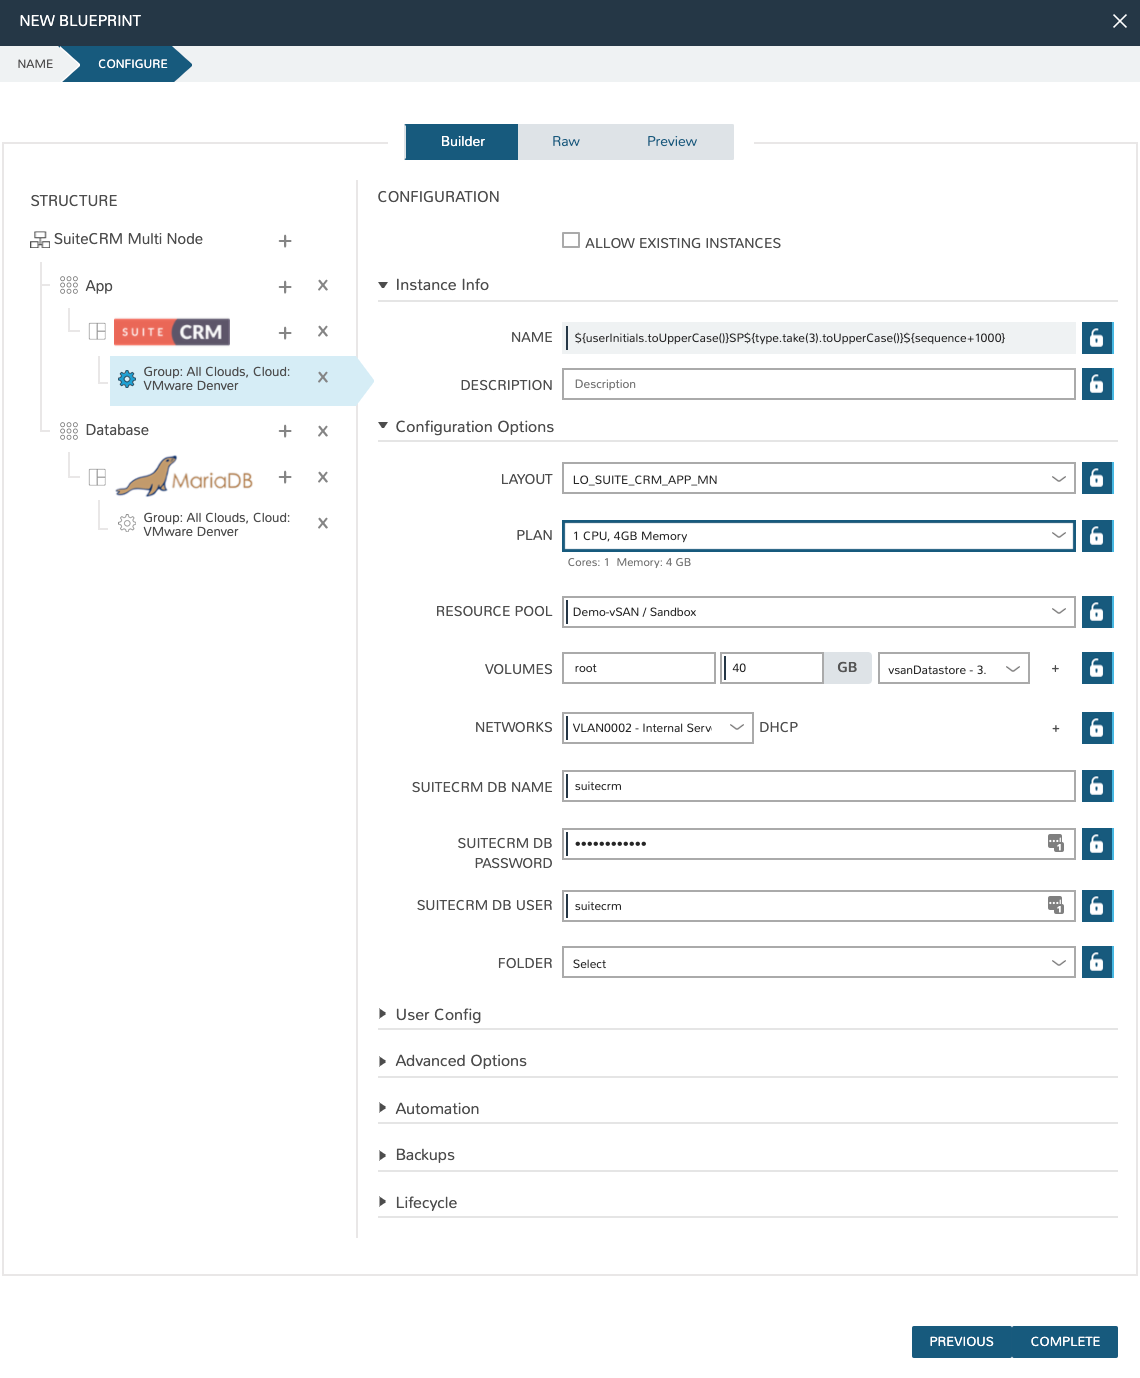
Task: Toggle the lock icon next to PLAN
Action: click(1096, 536)
